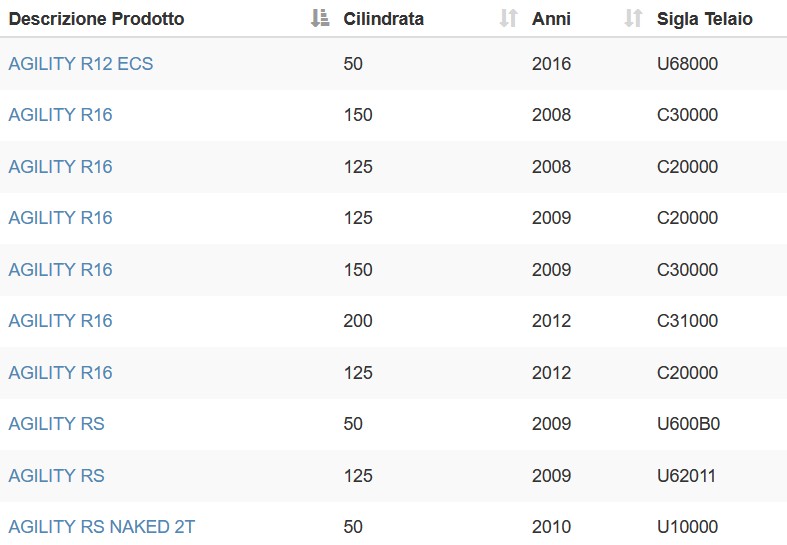787x545 pixels.
Task: Select the Sigla Telaio column header
Action: tap(705, 19)
